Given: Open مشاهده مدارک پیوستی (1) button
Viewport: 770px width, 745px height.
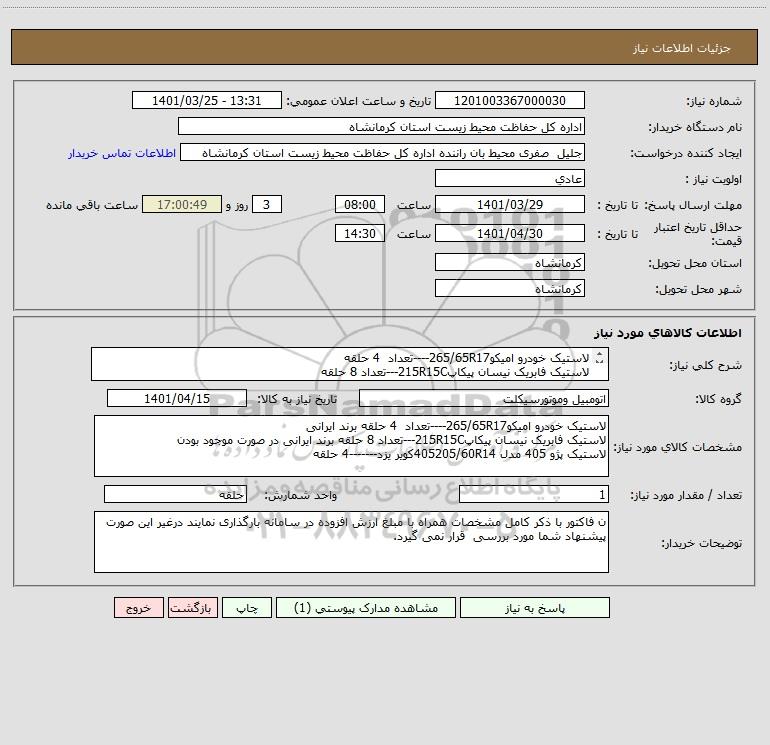Looking at the screenshot, I should [x=366, y=607].
